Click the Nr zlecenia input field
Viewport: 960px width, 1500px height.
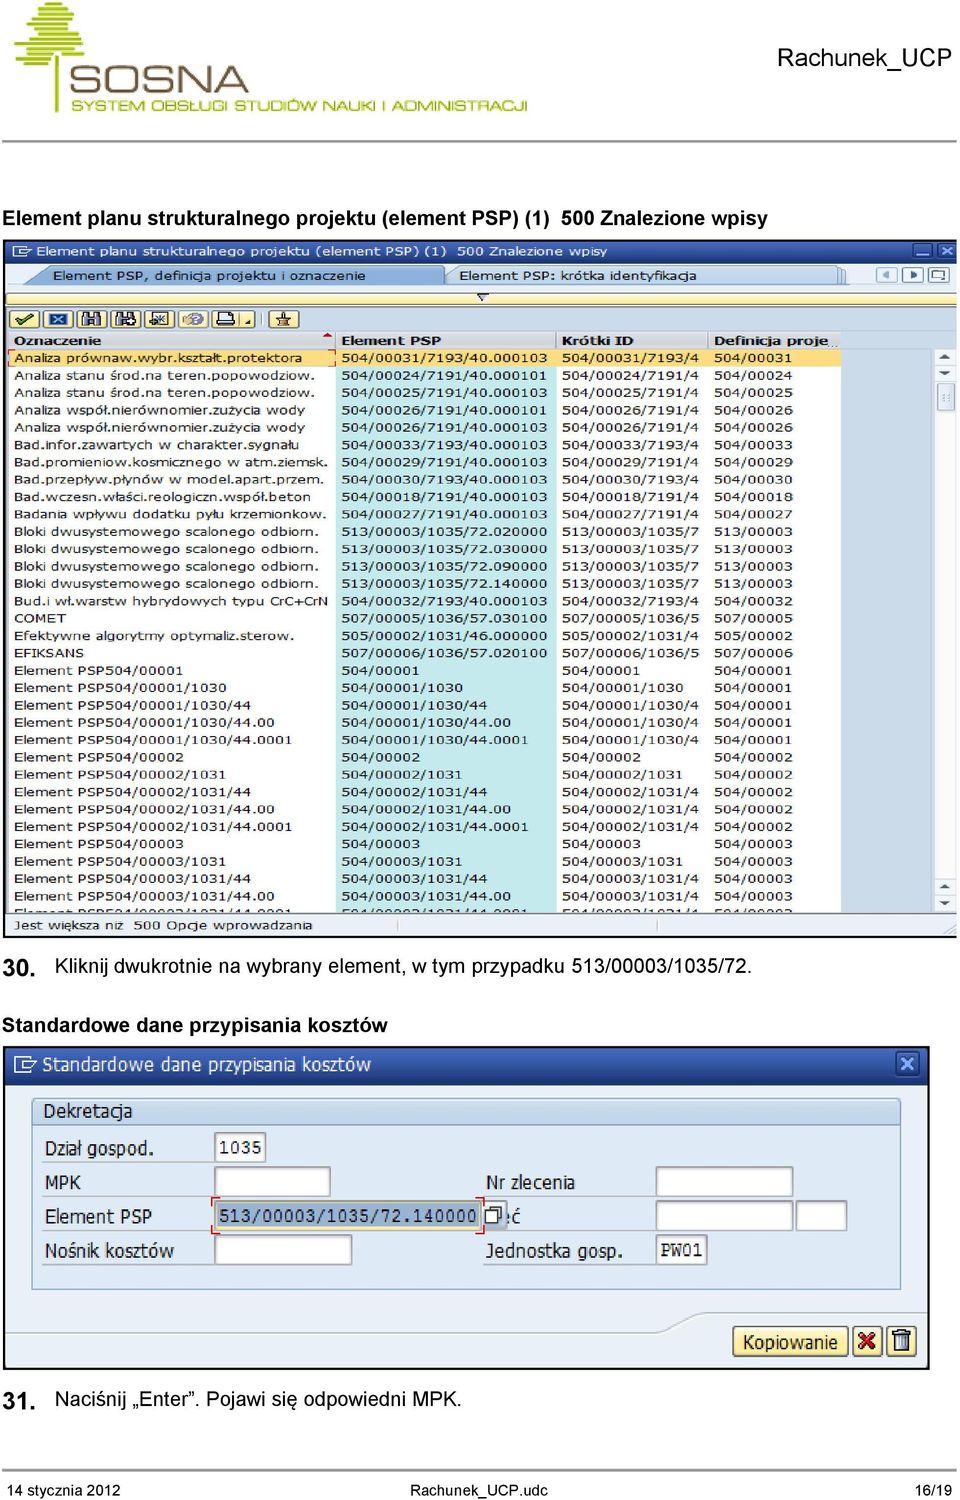724,1182
